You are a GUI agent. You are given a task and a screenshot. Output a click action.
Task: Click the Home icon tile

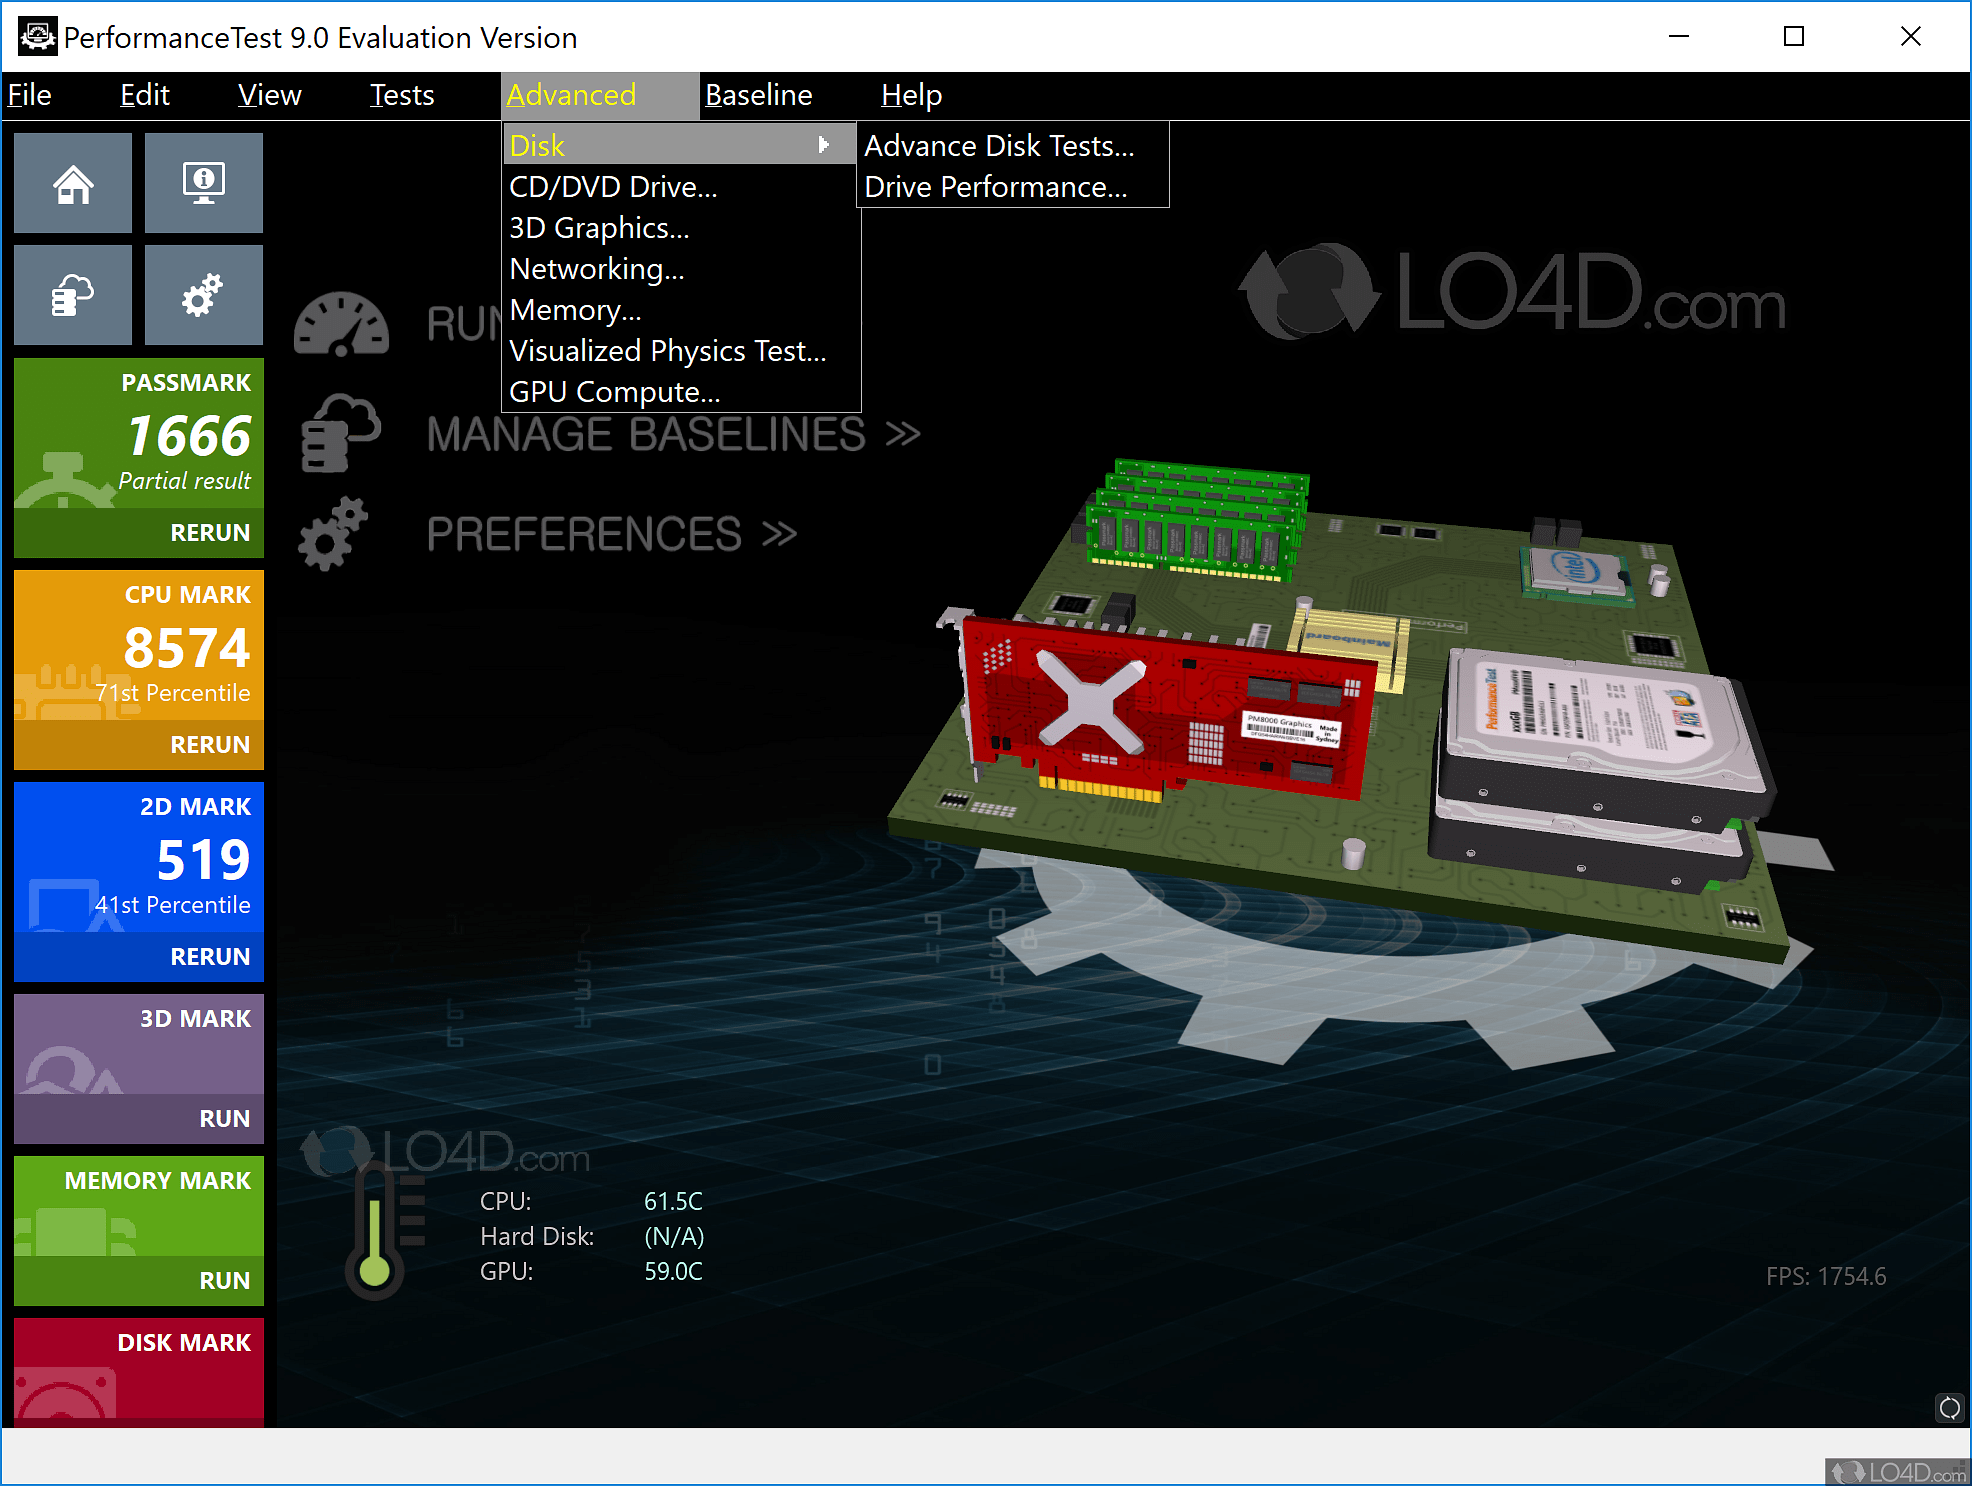tap(73, 184)
